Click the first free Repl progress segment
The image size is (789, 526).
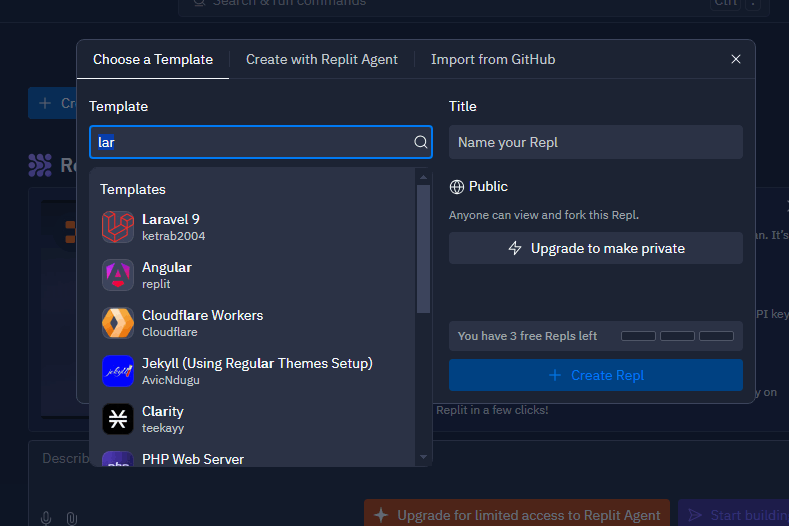[638, 336]
